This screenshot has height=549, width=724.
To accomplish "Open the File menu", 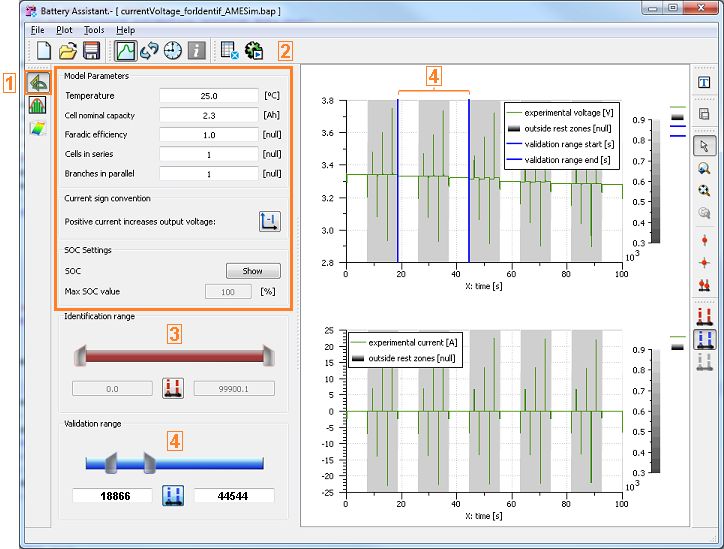I will tap(38, 30).
